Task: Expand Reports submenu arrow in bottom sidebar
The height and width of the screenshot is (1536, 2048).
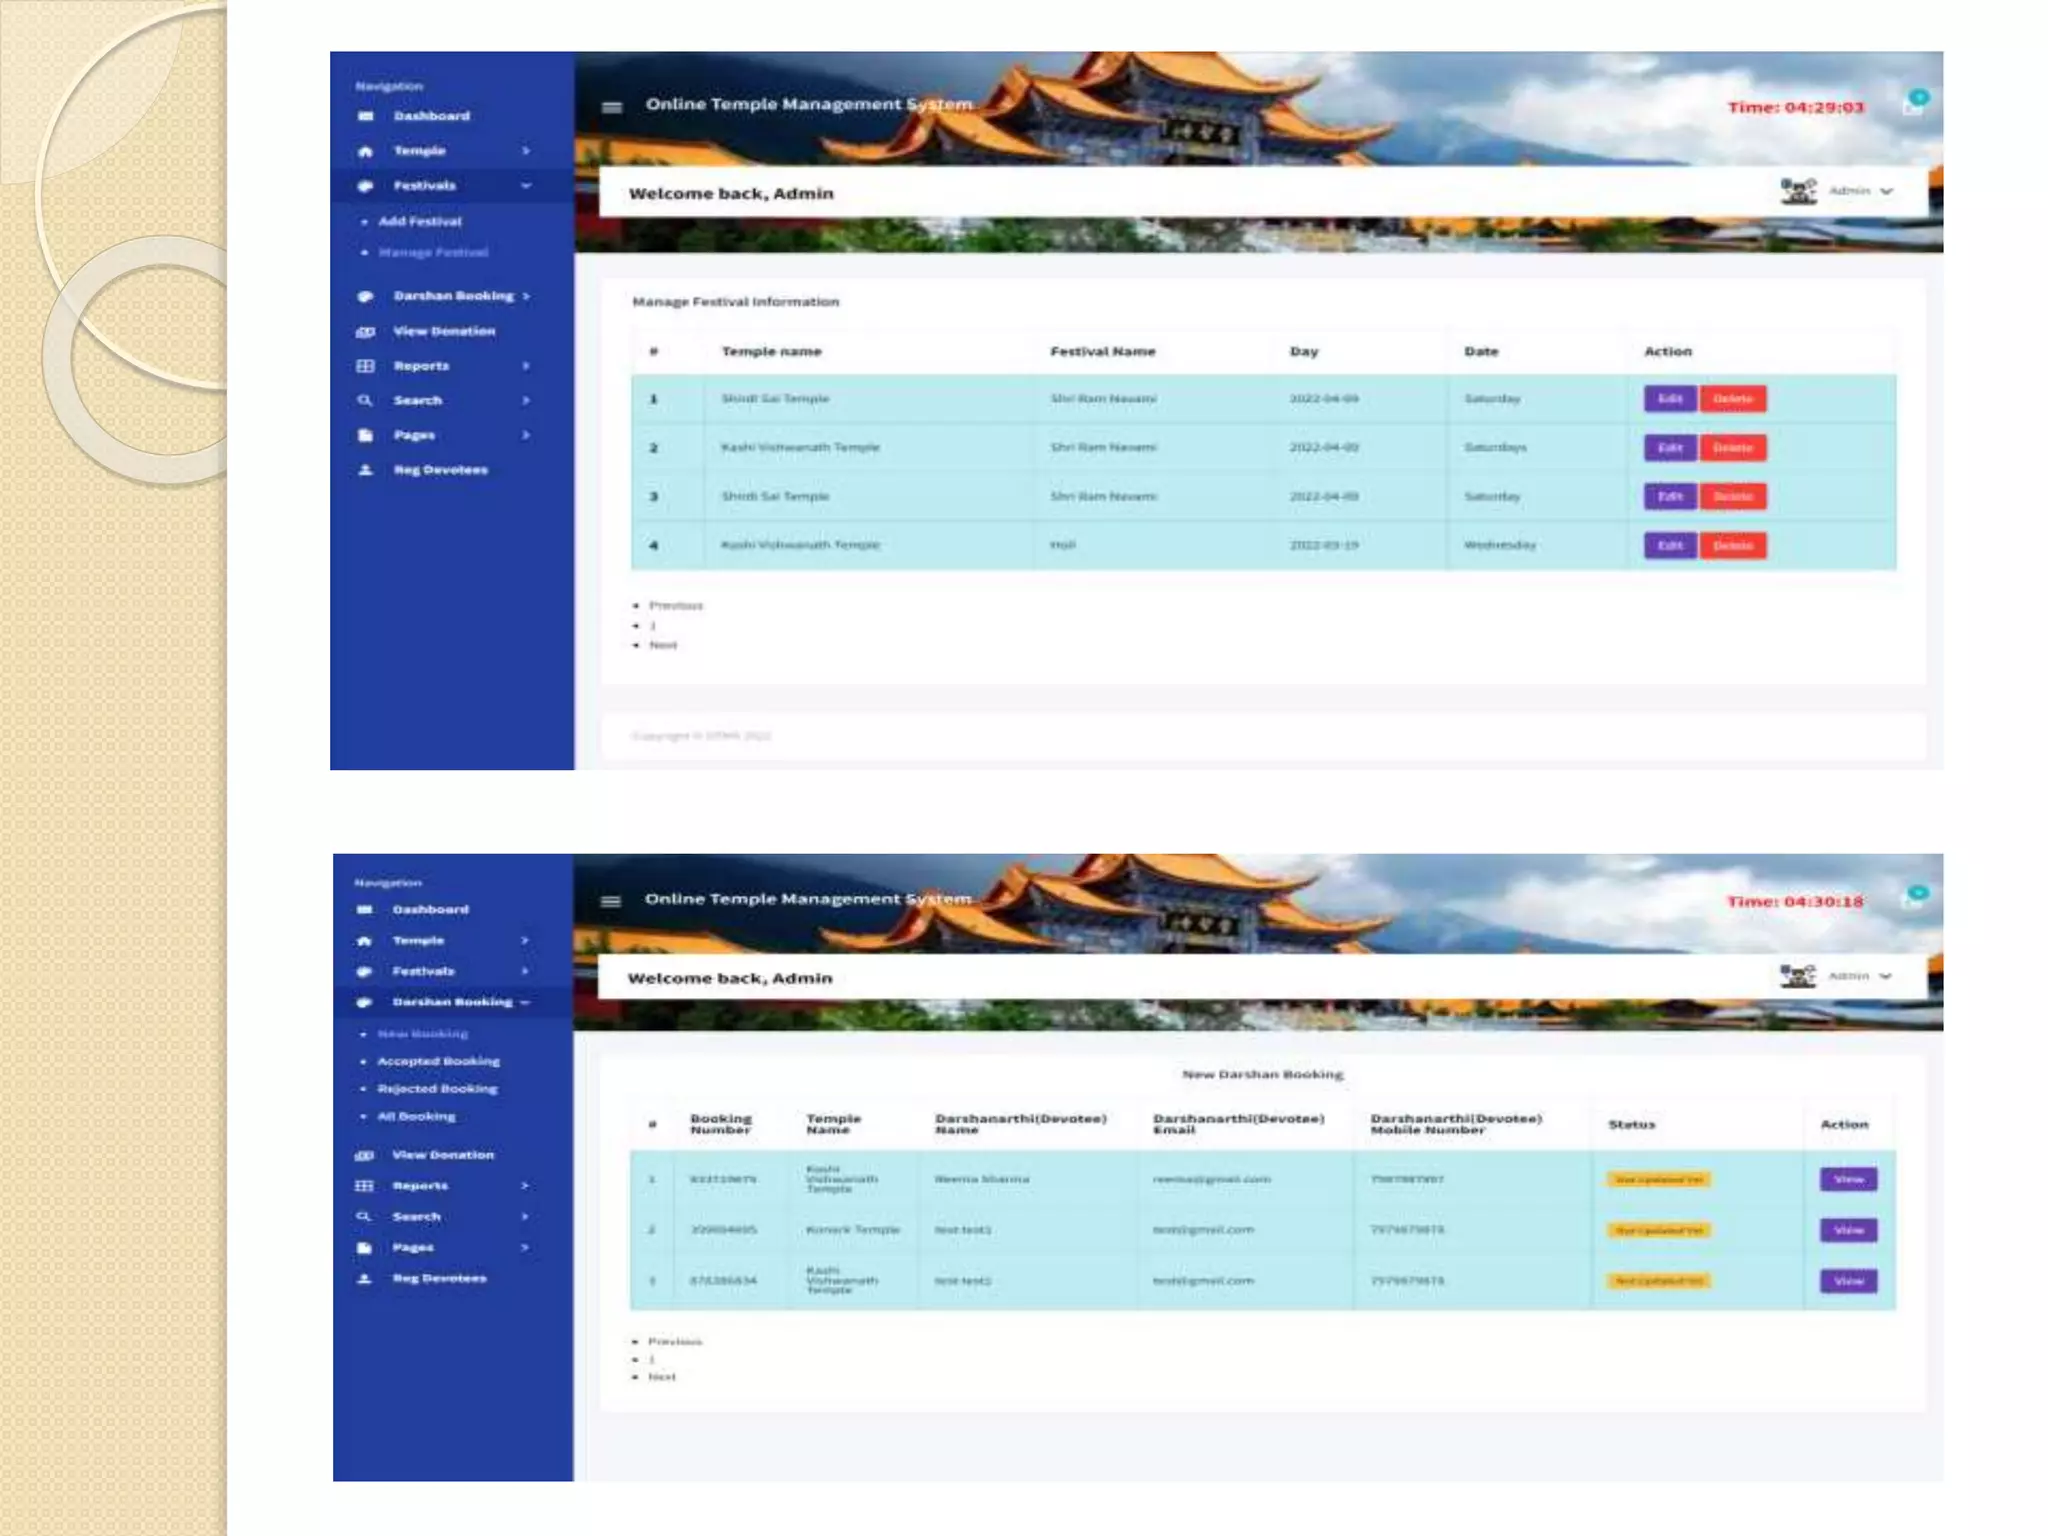Action: coord(525,1186)
